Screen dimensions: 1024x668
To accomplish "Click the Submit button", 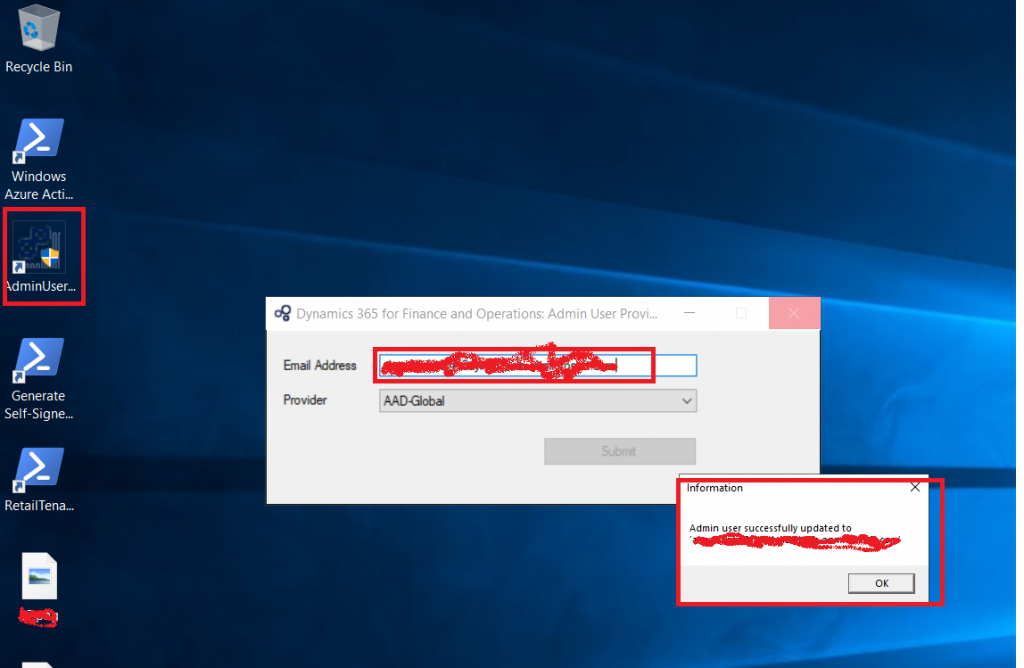I will coord(619,451).
